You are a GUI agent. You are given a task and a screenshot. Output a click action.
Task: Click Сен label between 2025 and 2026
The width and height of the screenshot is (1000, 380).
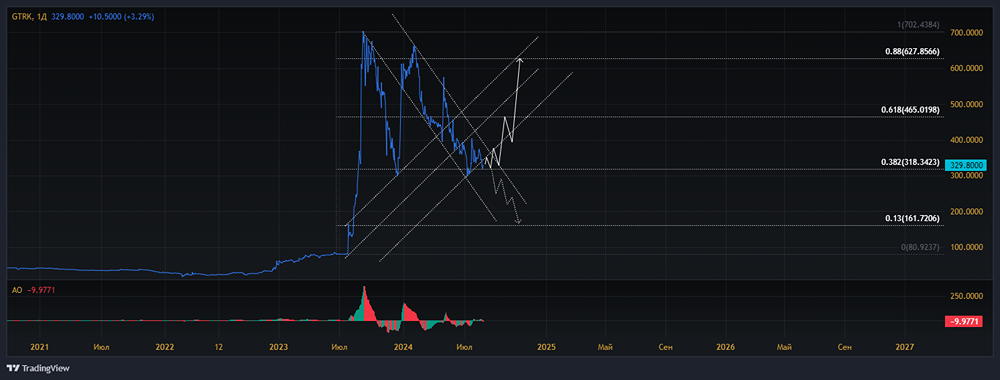coord(665,347)
